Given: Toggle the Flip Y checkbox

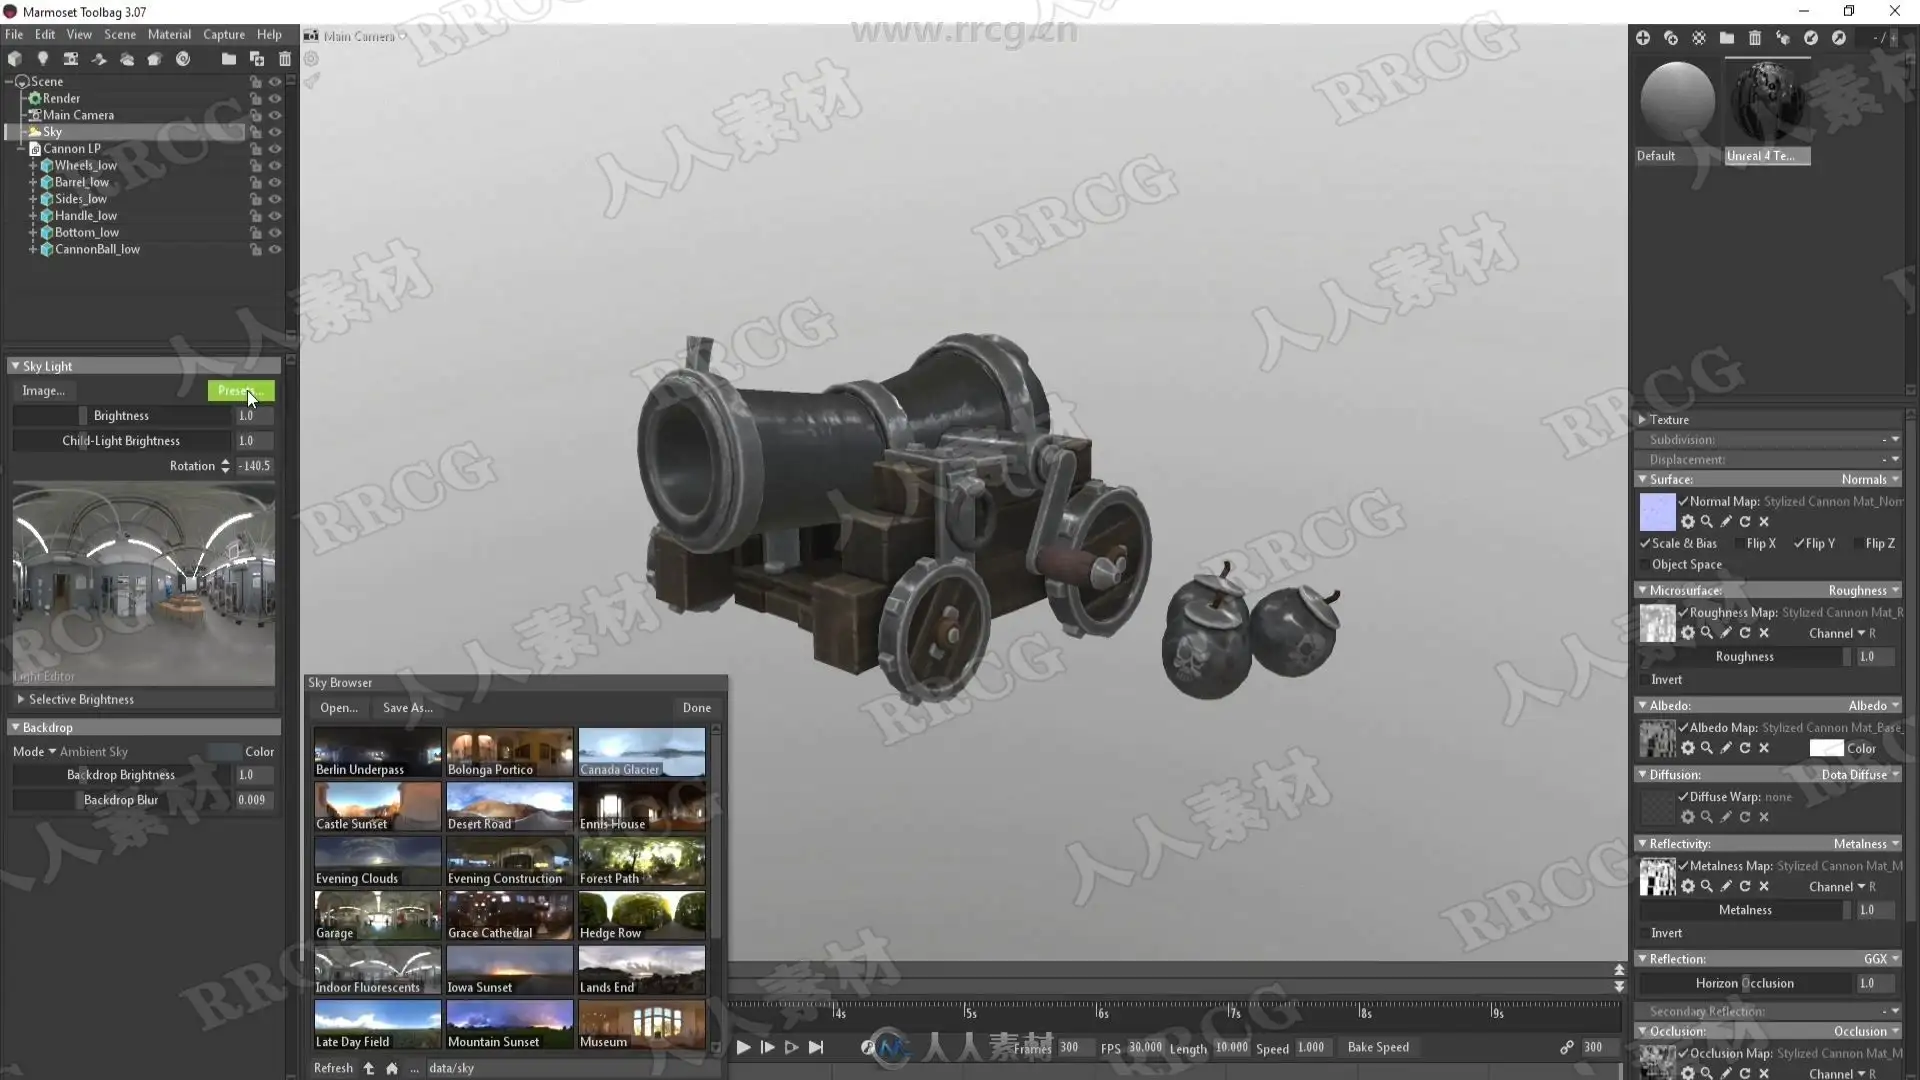Looking at the screenshot, I should coord(1799,544).
